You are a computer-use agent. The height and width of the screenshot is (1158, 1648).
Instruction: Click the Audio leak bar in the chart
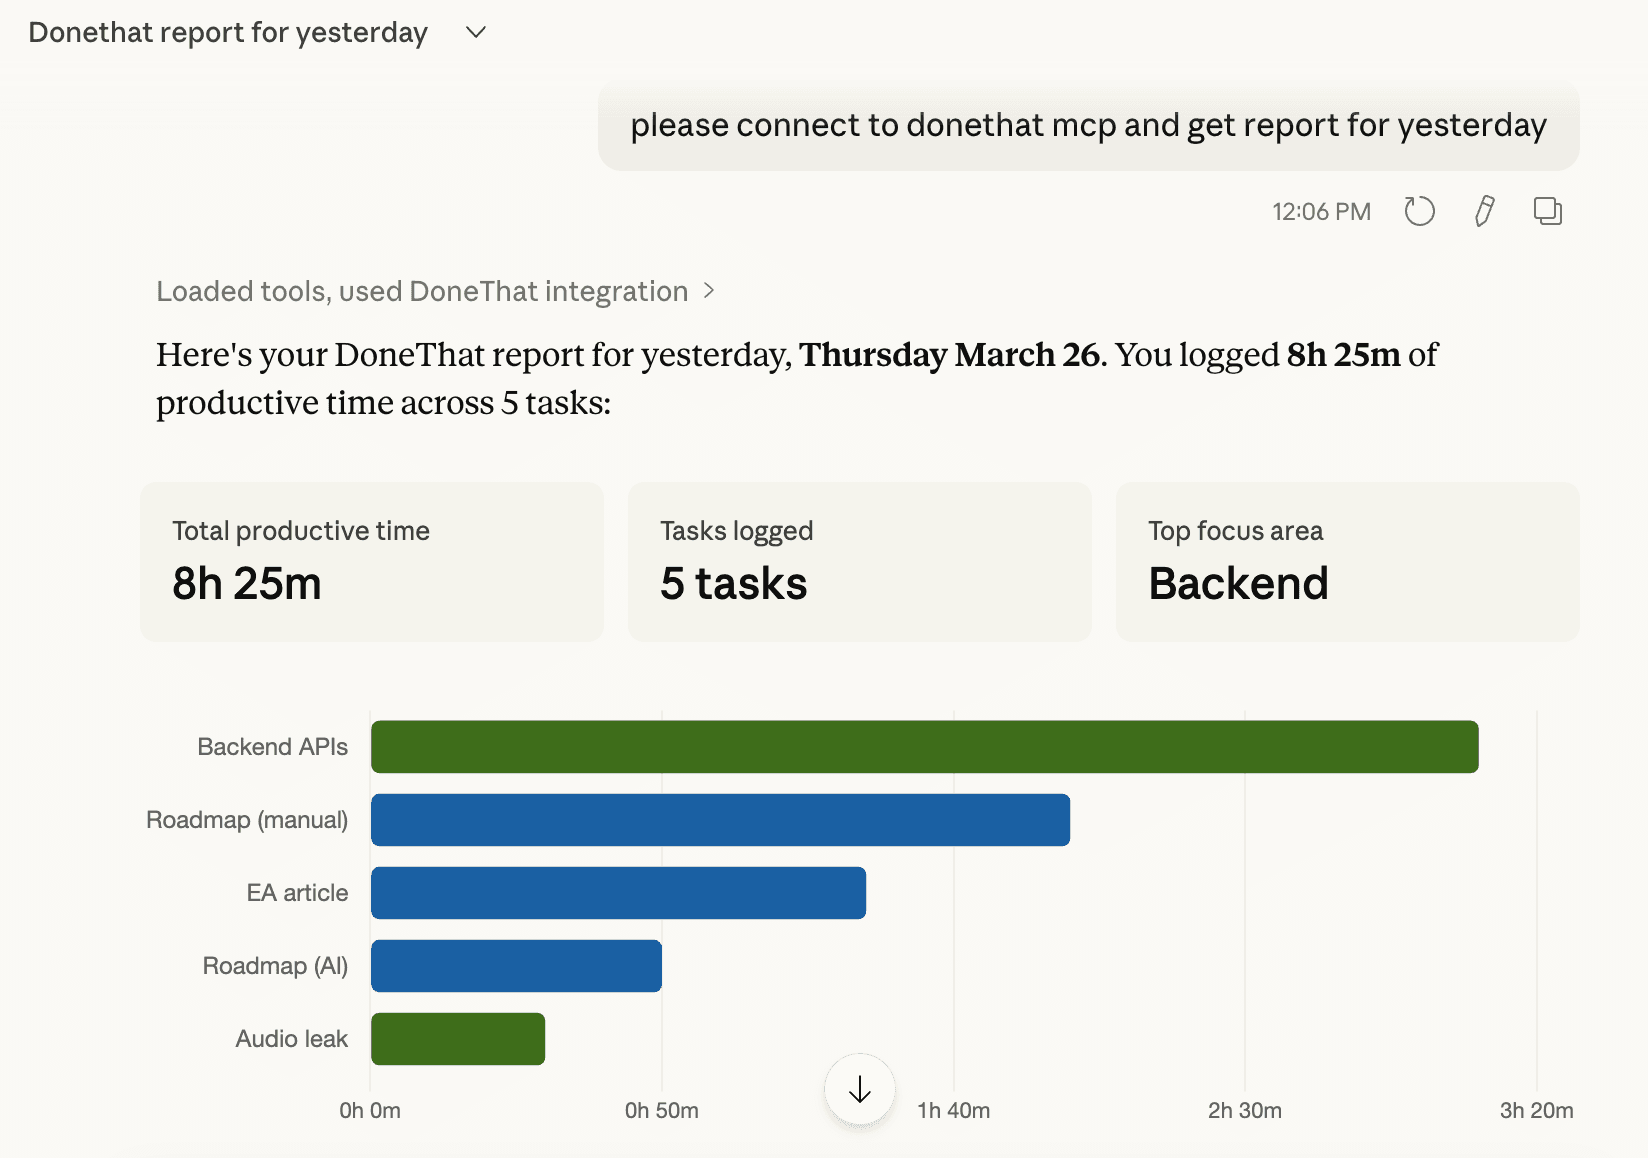457,1039
